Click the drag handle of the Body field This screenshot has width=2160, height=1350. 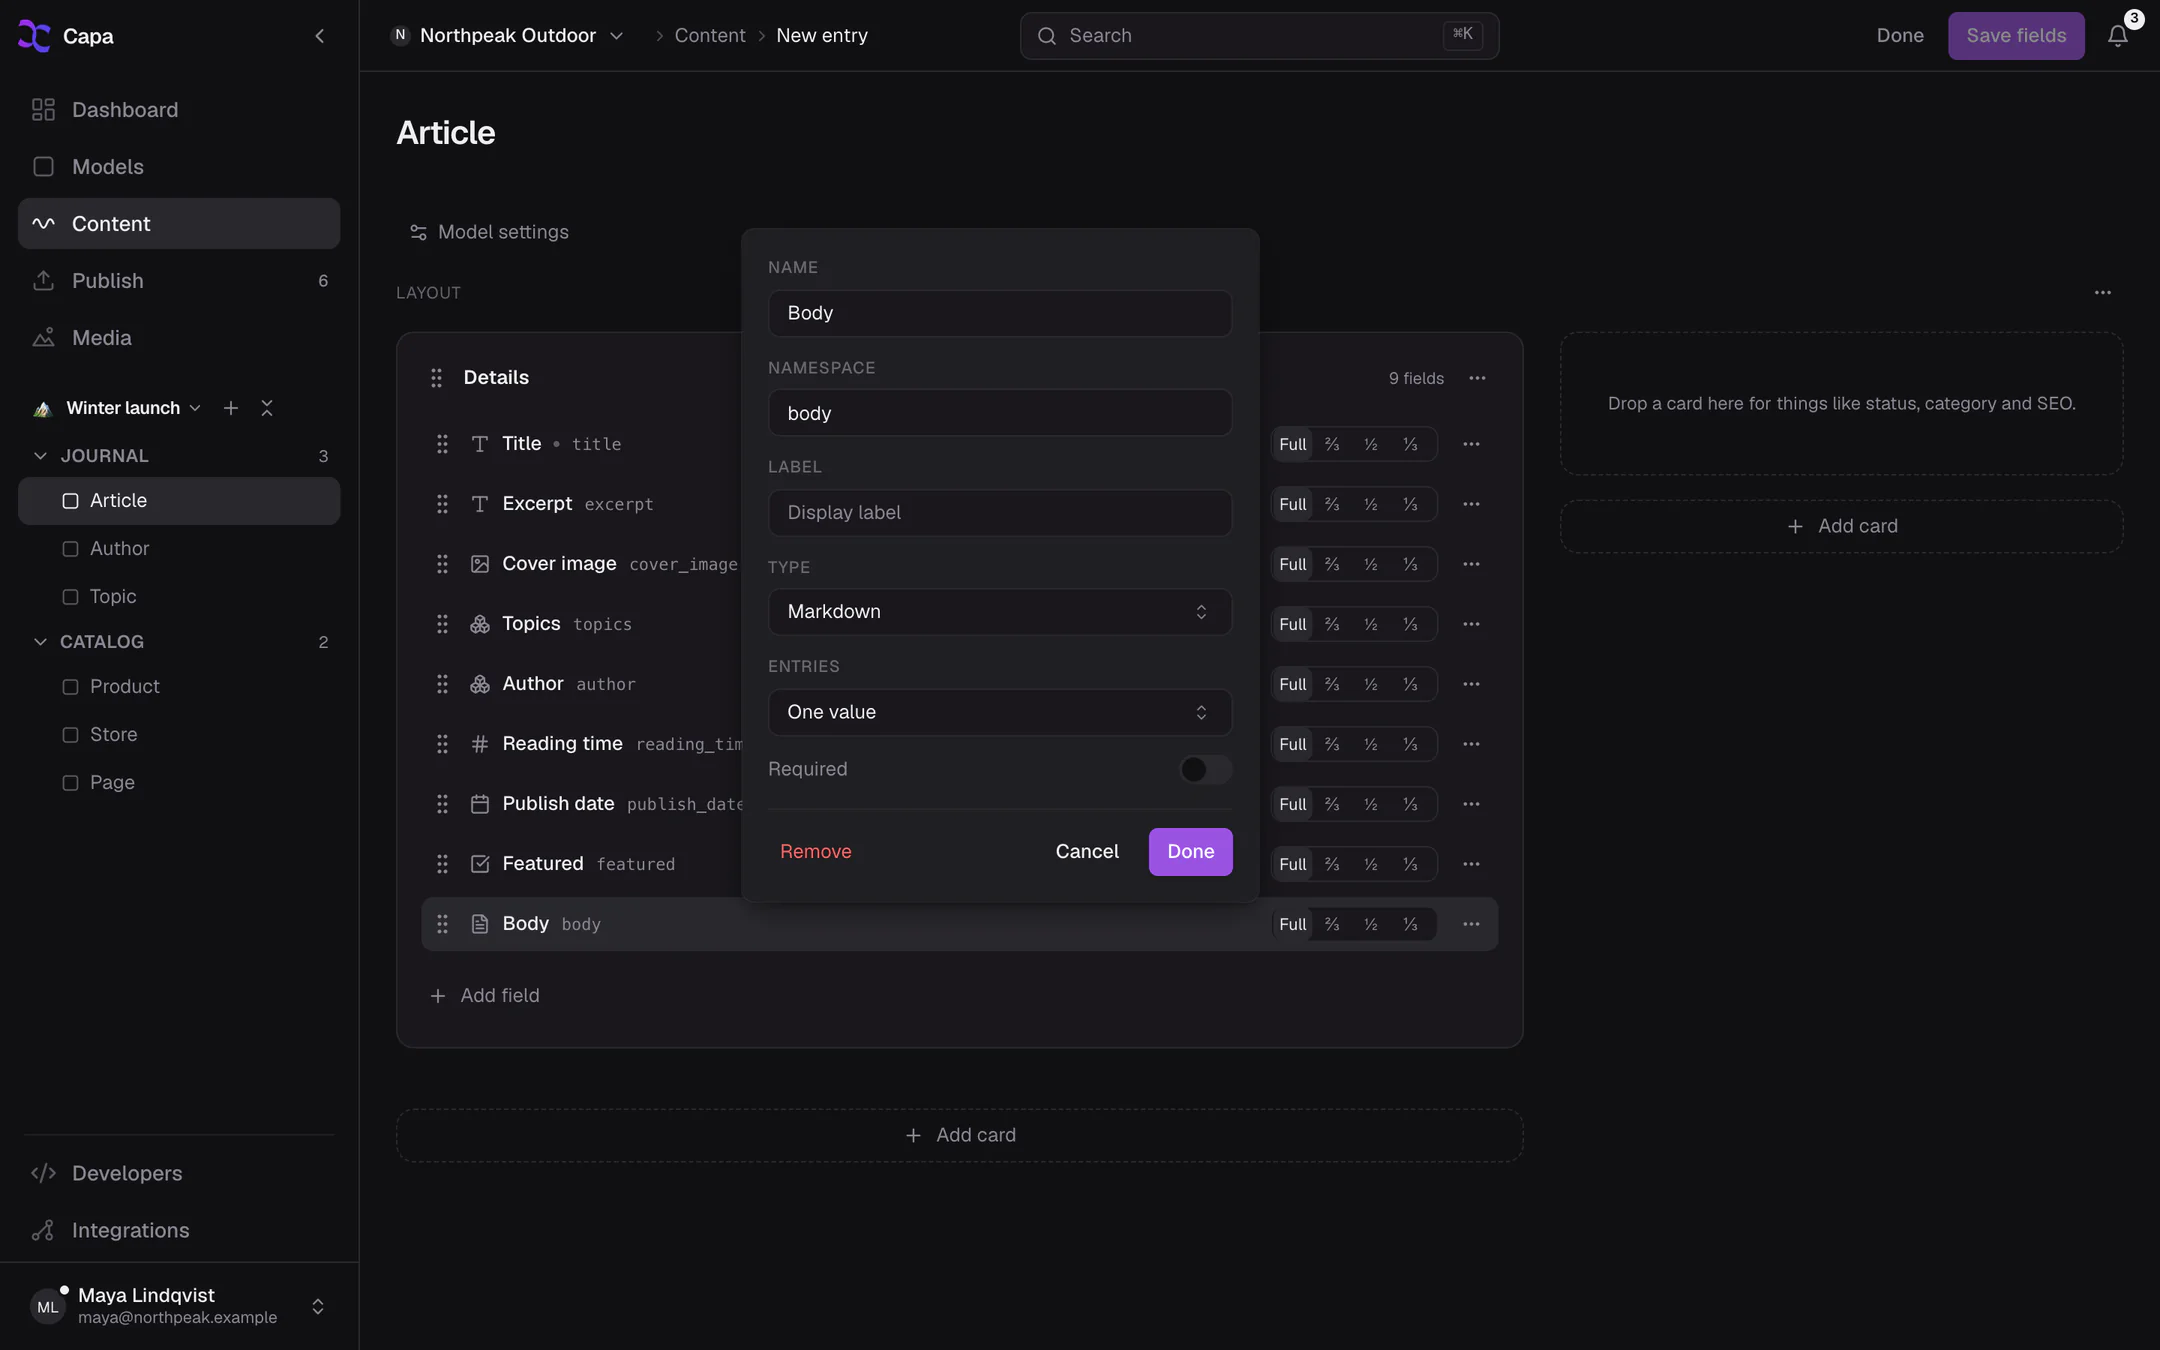click(442, 924)
